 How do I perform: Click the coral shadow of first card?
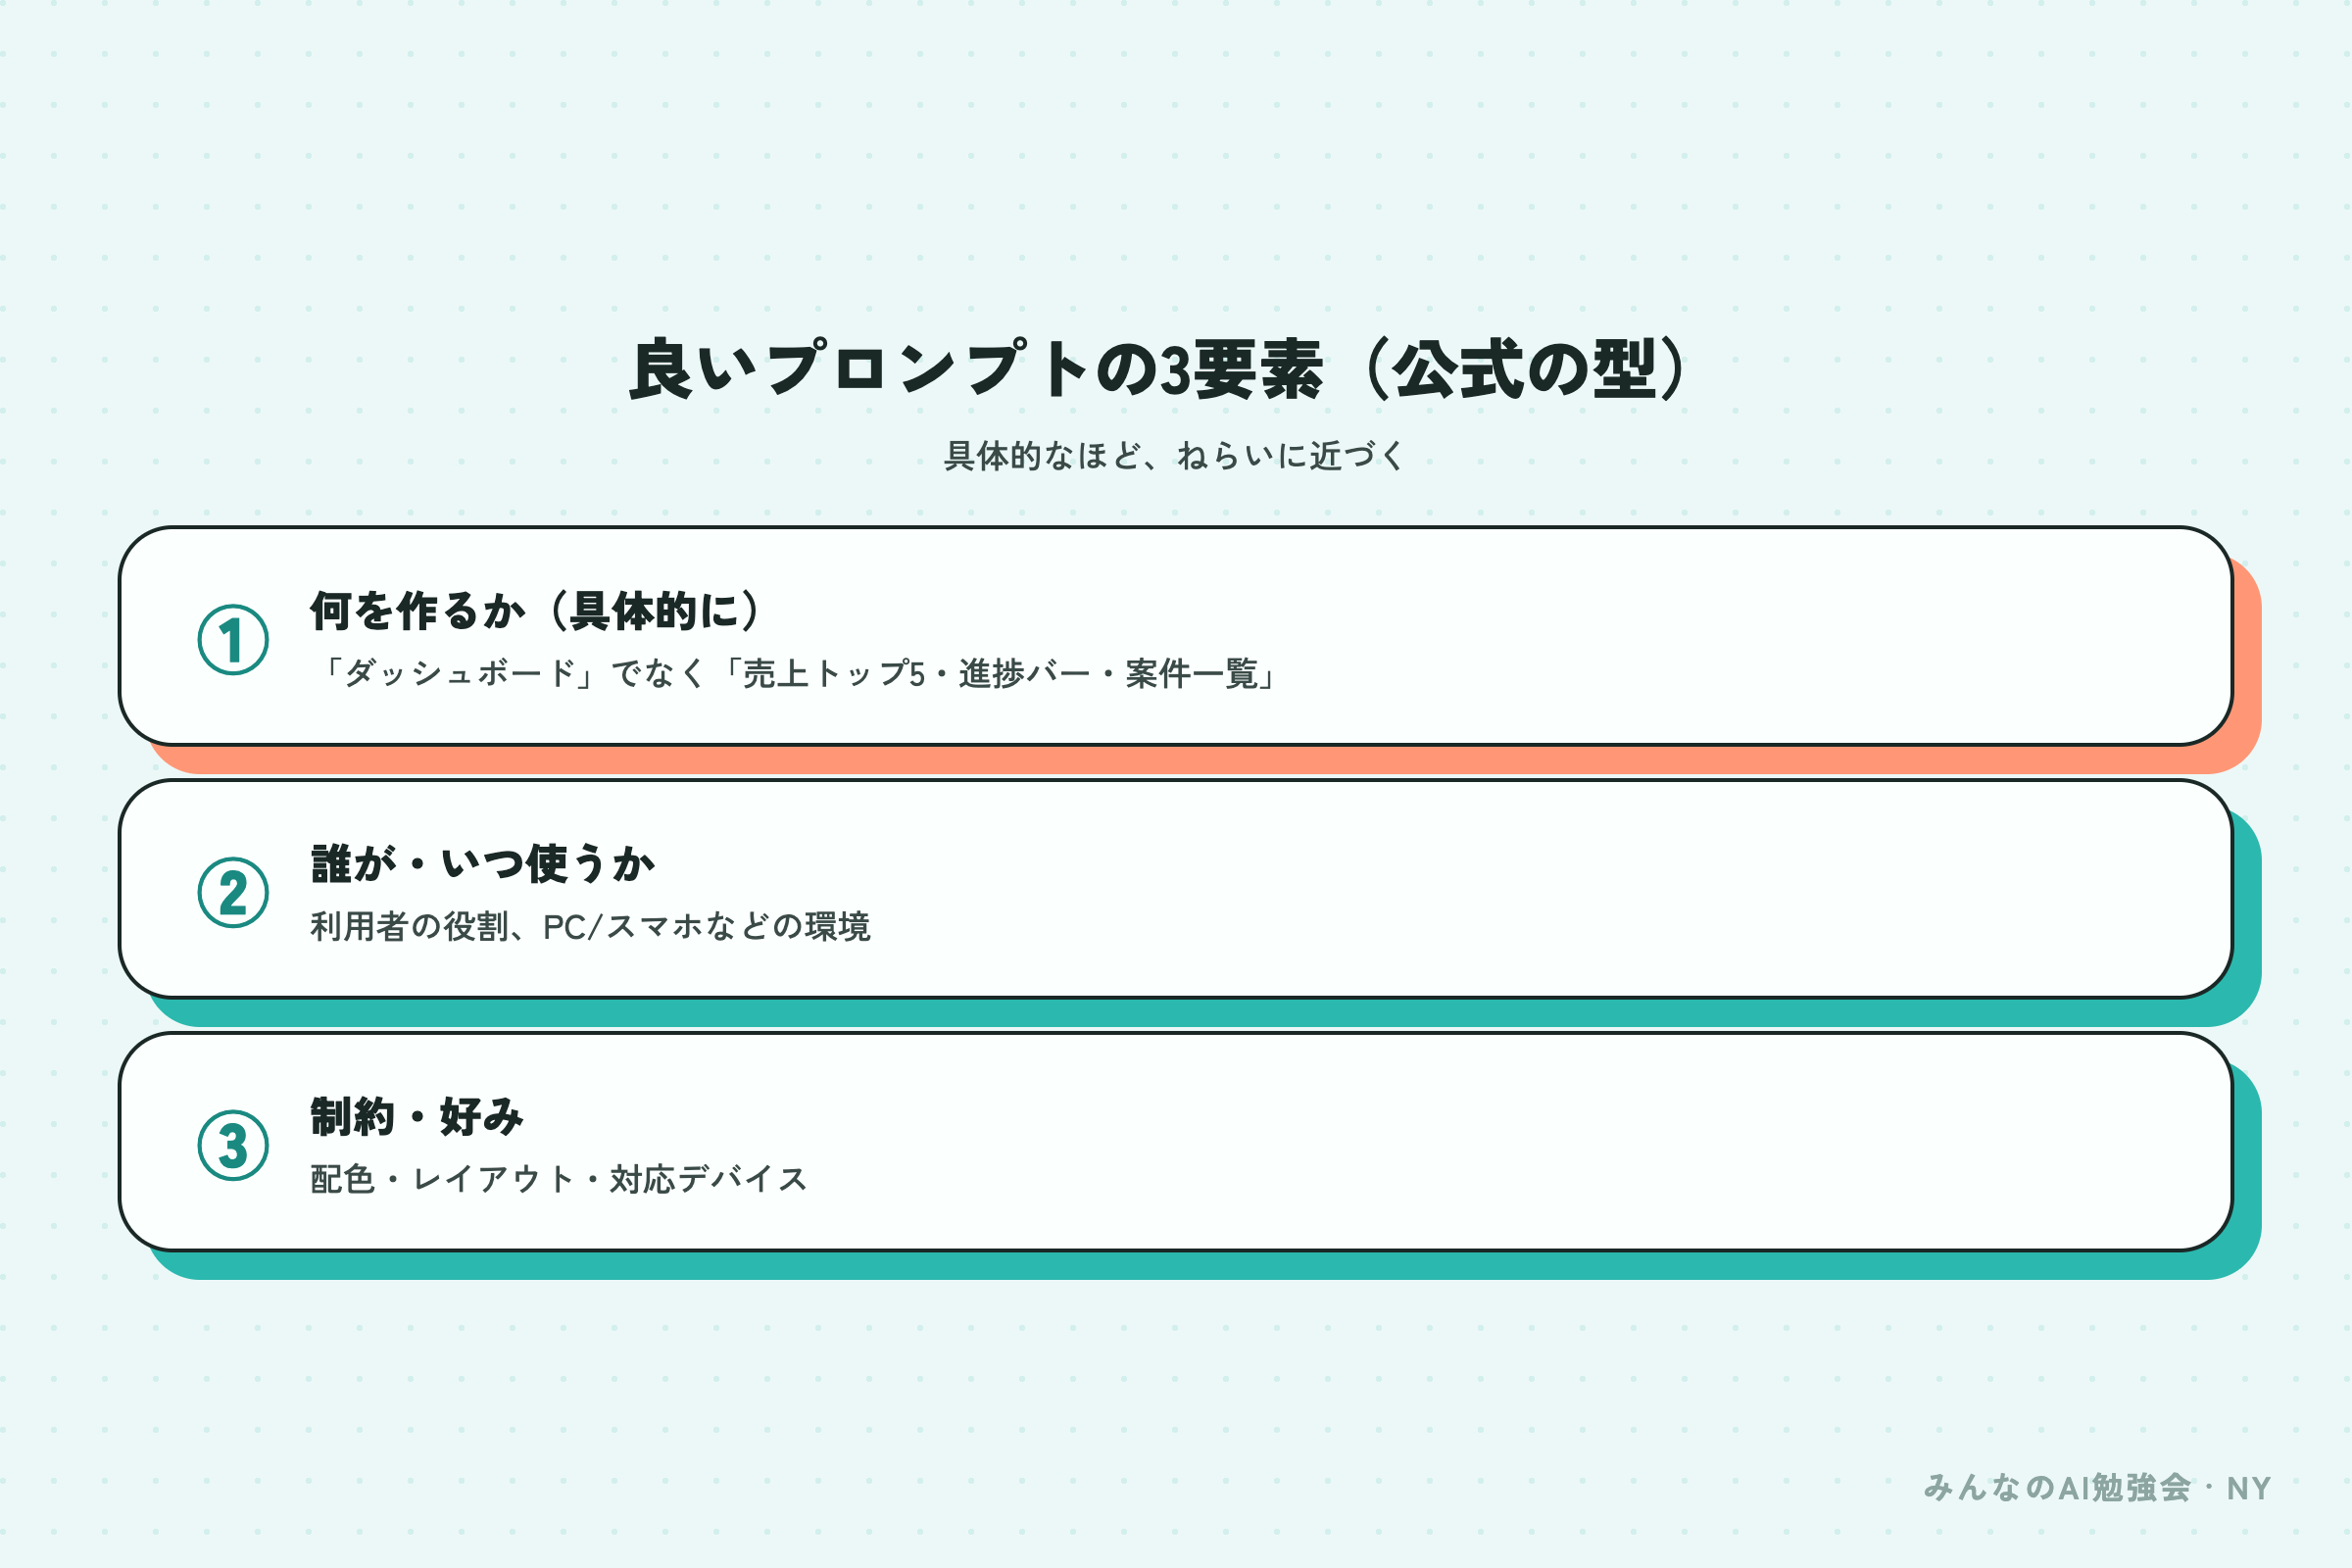point(1200,760)
